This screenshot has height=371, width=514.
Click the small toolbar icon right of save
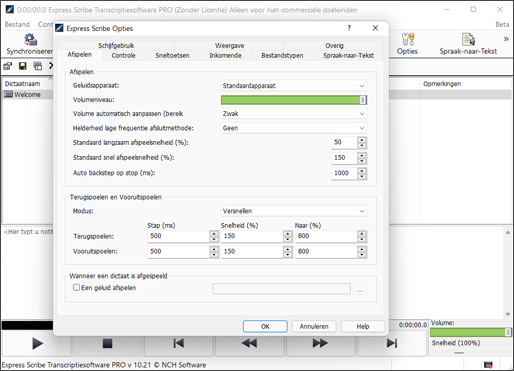38,66
